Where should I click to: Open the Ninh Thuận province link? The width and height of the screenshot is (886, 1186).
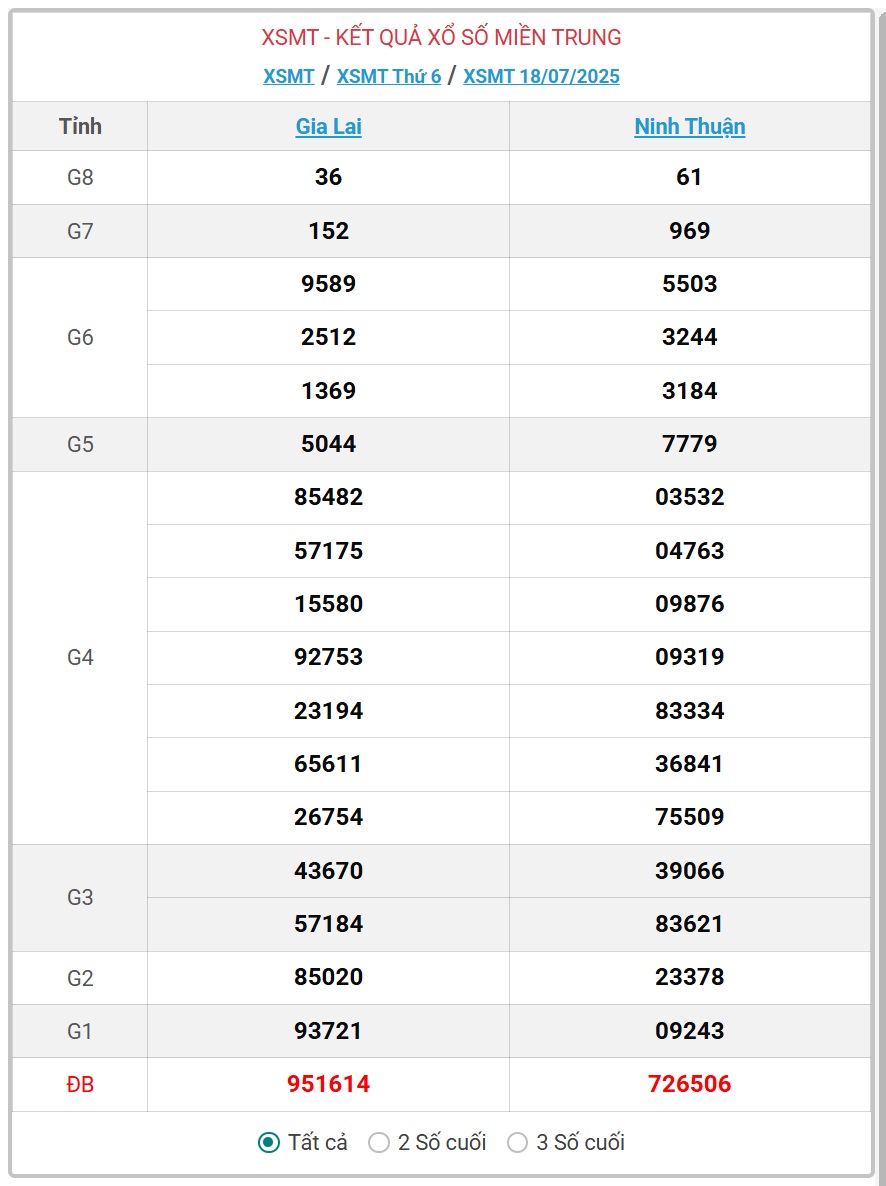tap(689, 126)
